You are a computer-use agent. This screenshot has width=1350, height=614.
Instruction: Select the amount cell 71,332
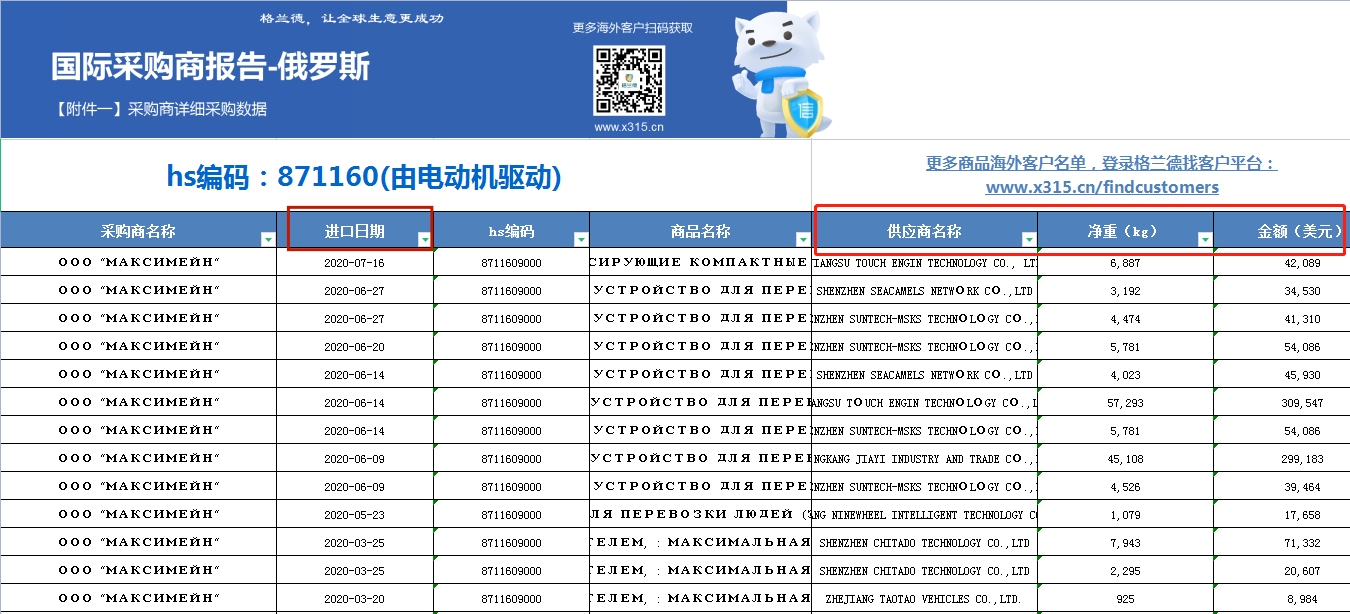coord(1282,543)
